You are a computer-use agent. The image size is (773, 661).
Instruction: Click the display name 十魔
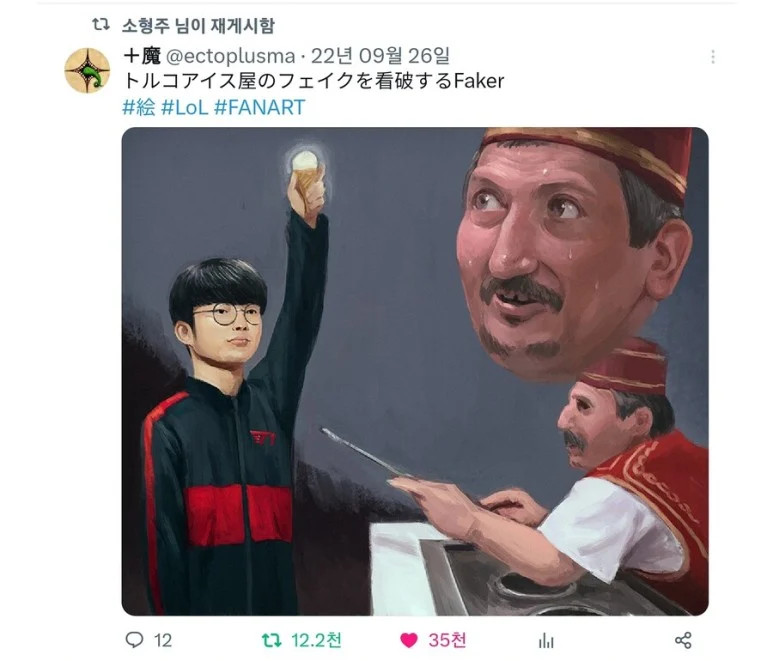coord(142,56)
